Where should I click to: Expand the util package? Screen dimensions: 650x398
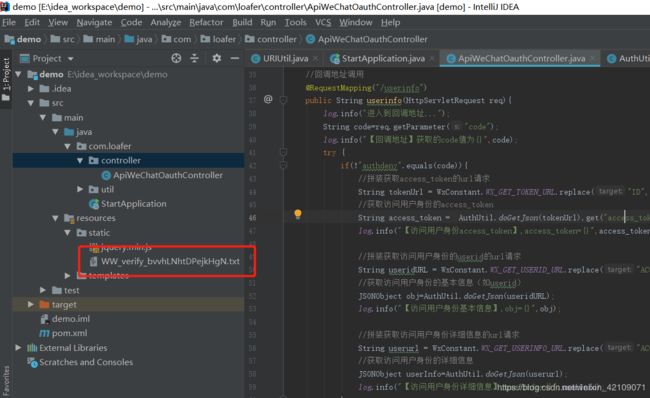(80, 189)
